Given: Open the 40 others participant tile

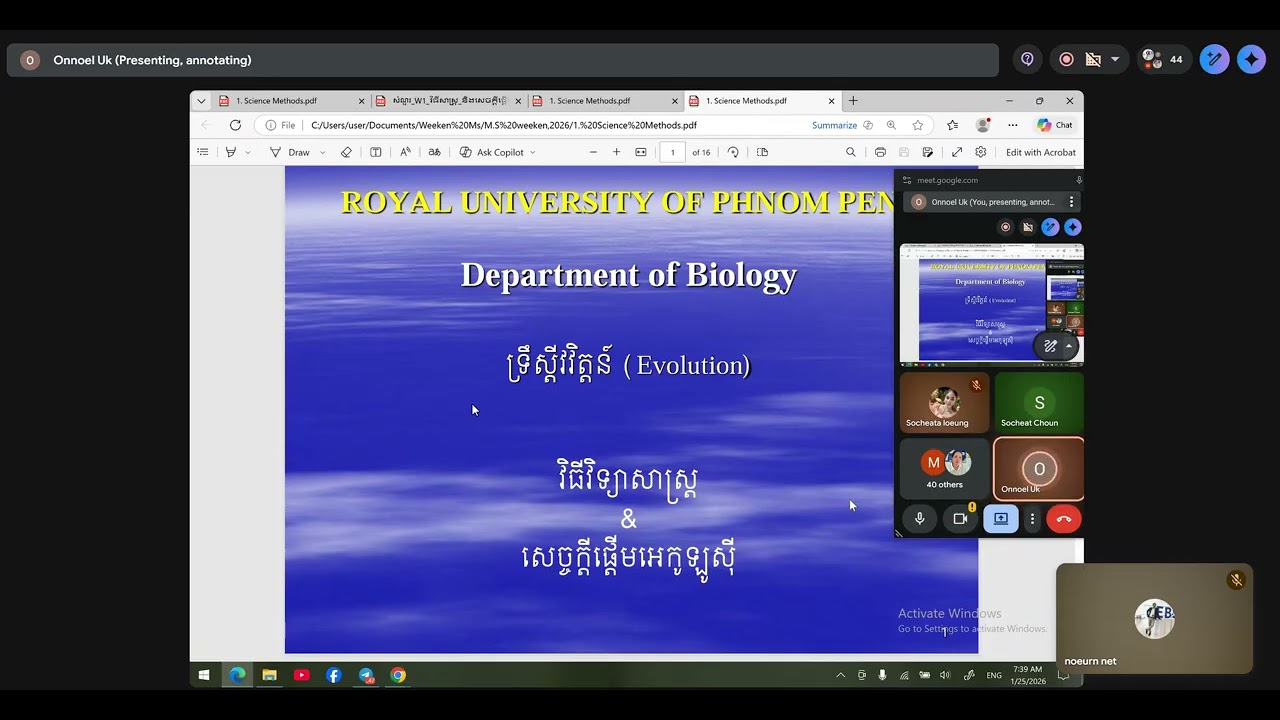Looking at the screenshot, I should coord(944,468).
